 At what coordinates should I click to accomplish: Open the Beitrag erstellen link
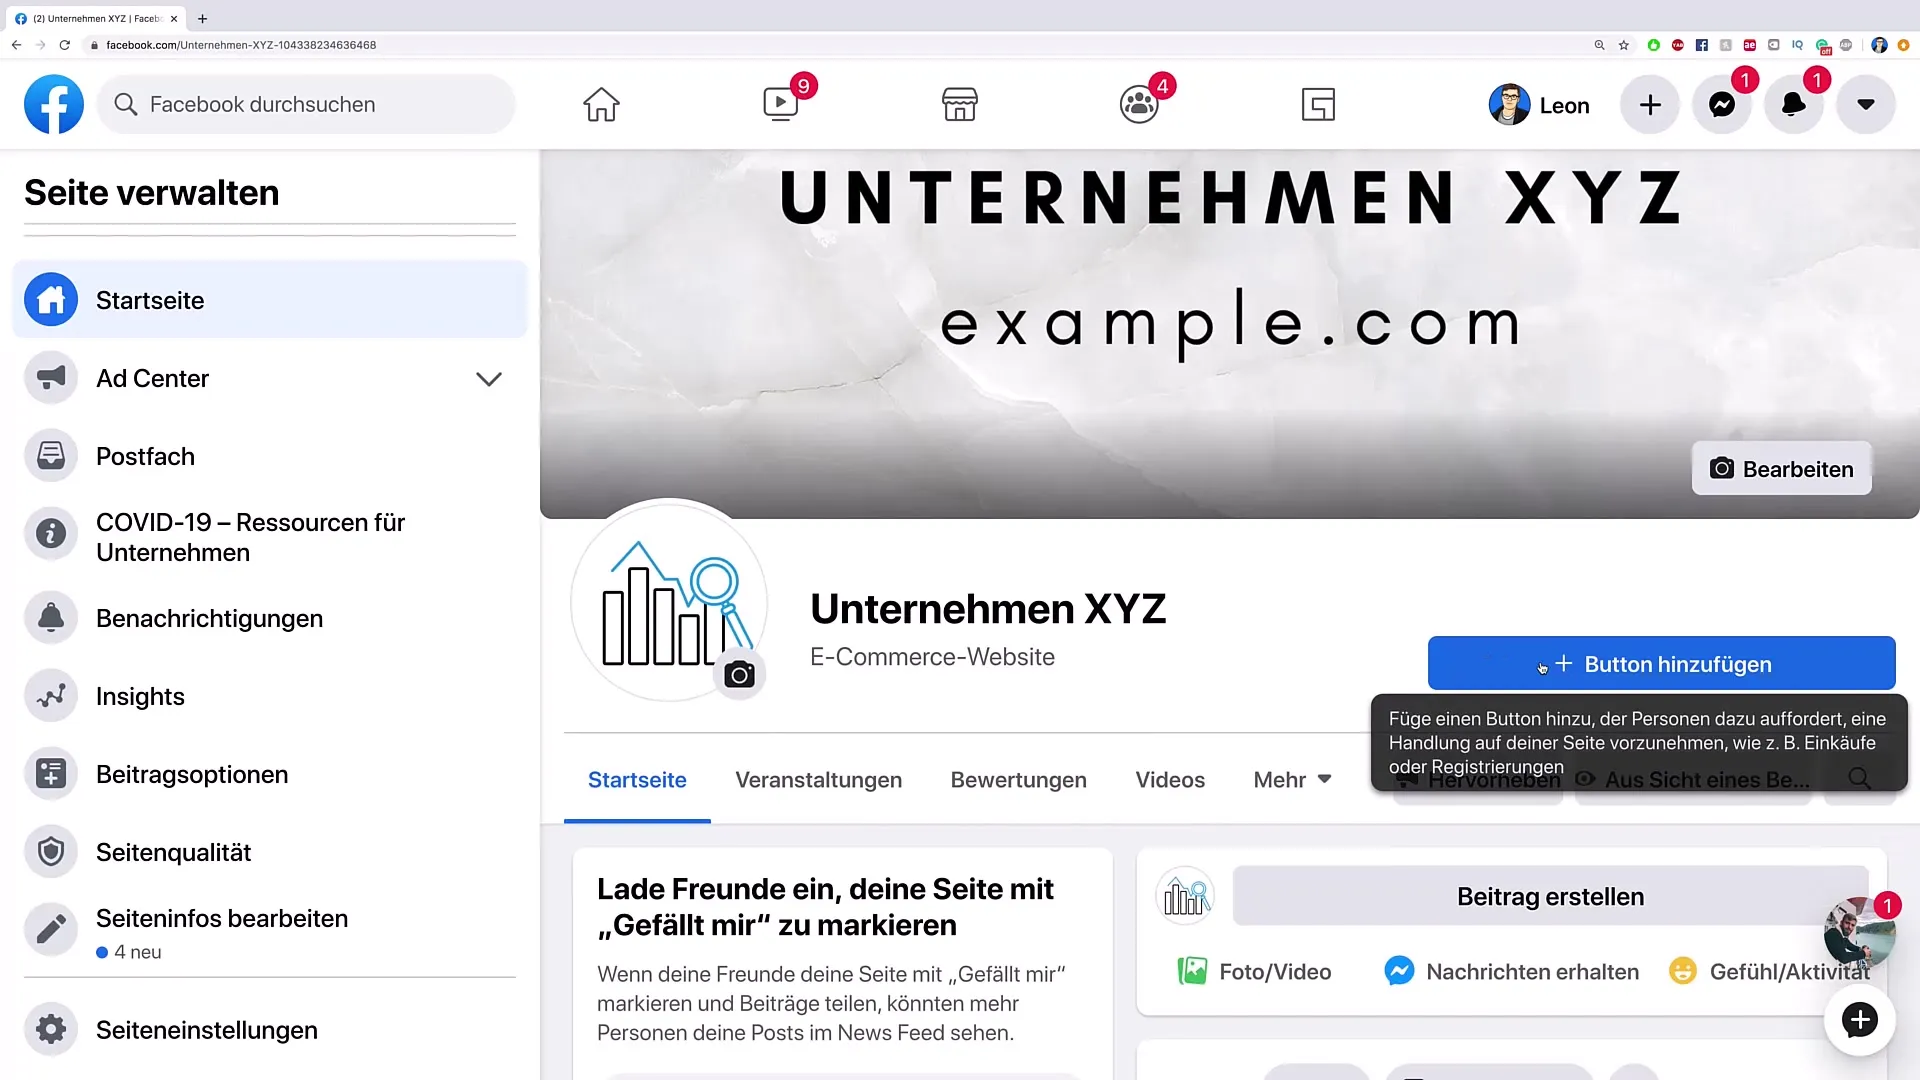tap(1549, 895)
